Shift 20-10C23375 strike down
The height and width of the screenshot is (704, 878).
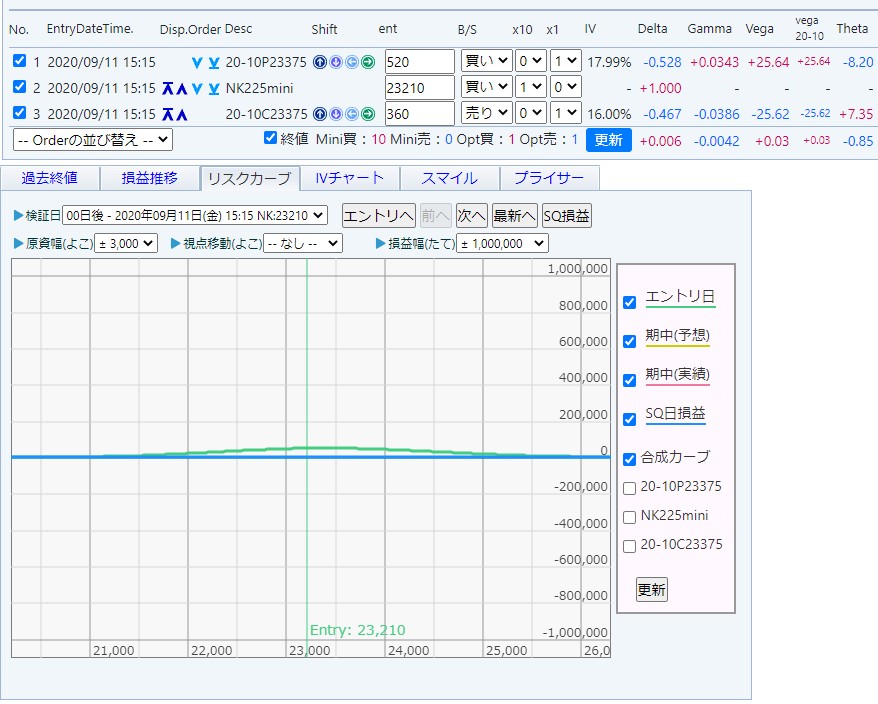click(335, 114)
